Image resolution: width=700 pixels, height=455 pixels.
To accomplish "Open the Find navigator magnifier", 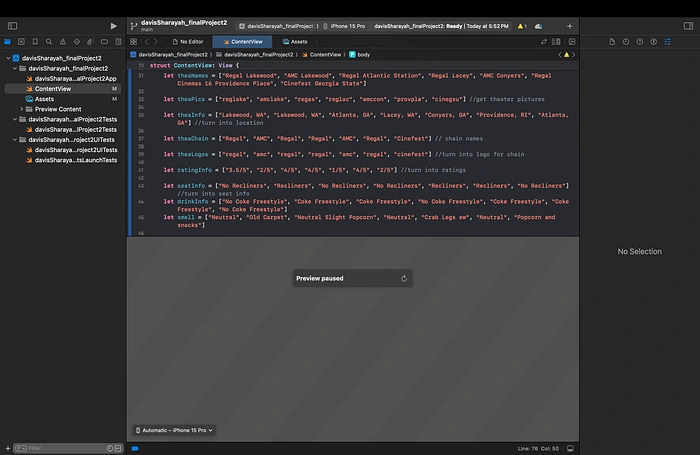I will coord(49,42).
